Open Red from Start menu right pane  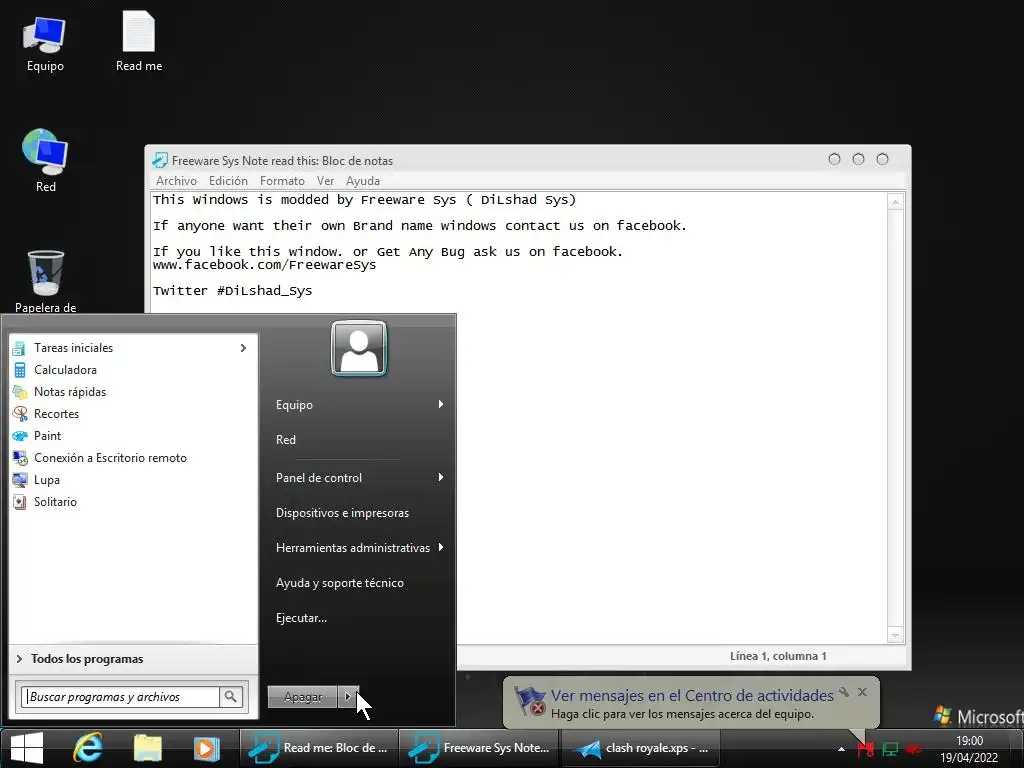point(286,440)
